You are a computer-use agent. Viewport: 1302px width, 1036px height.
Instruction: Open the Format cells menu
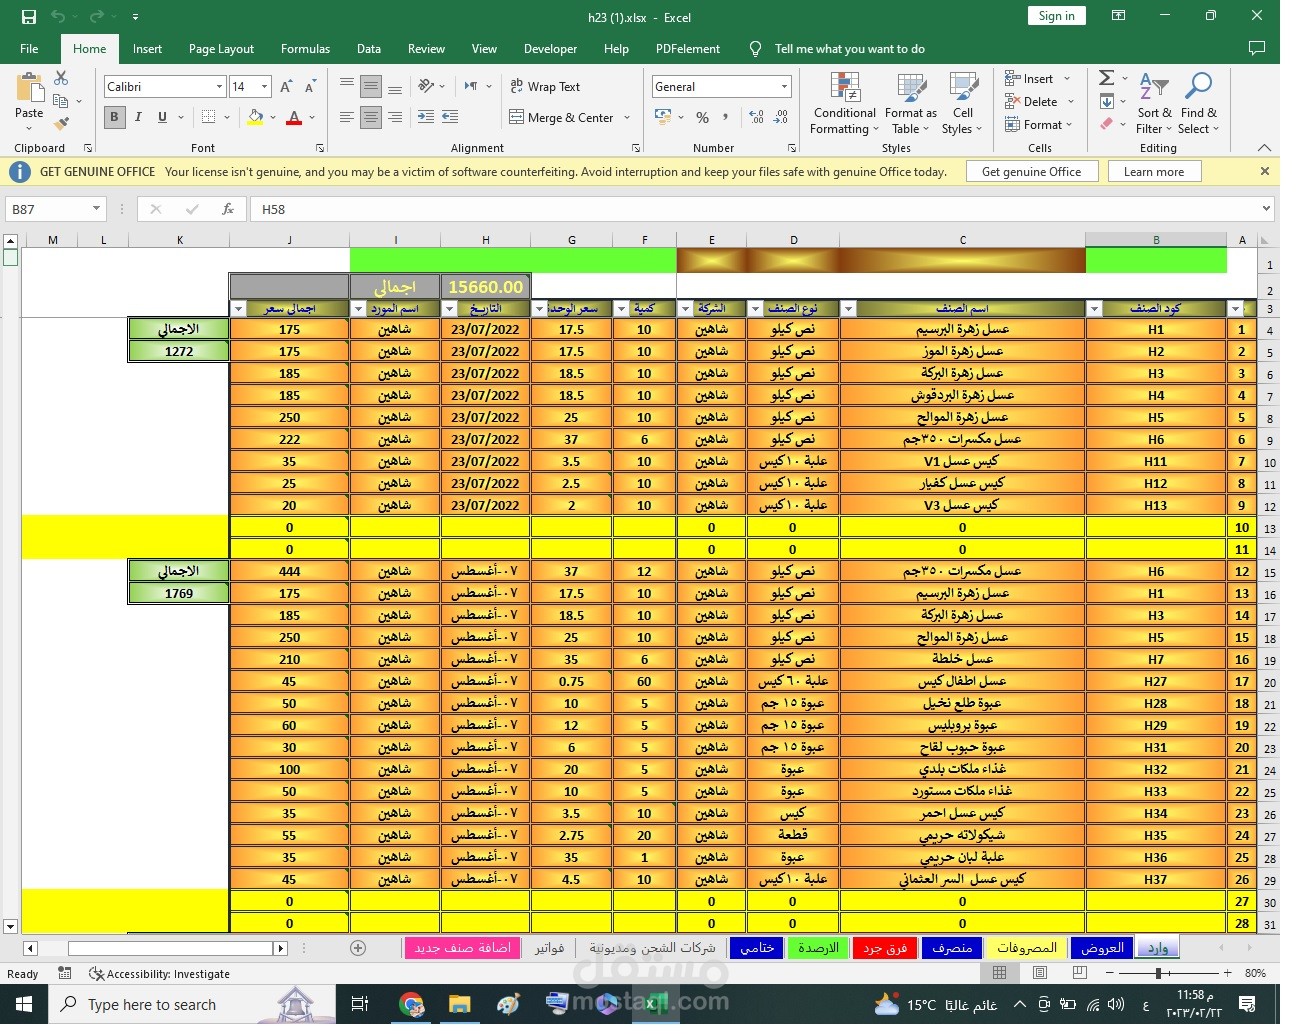click(1037, 124)
